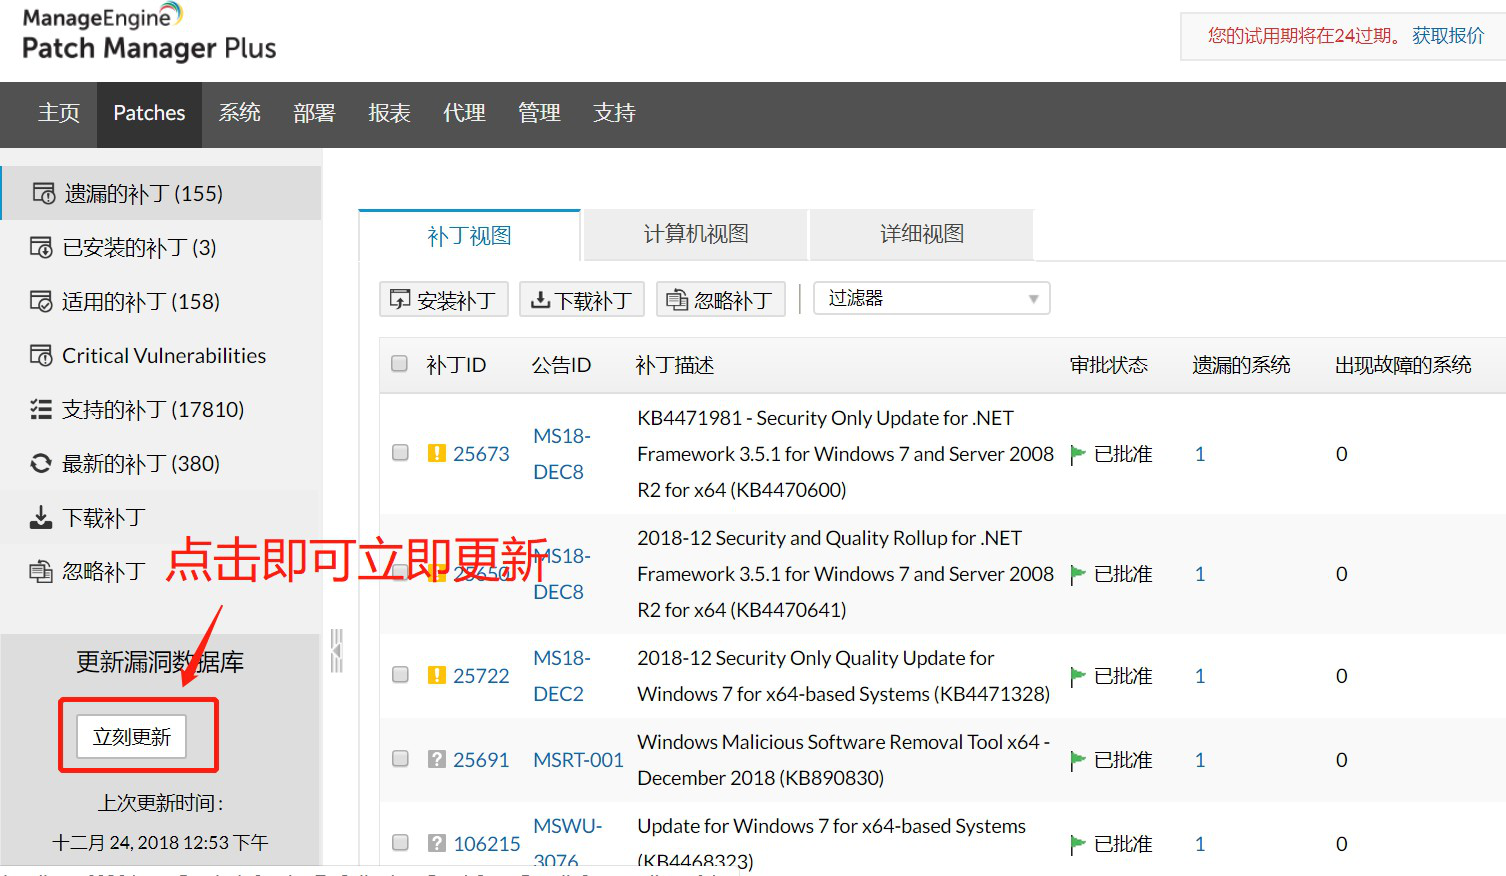1506x876 pixels.
Task: Open patch ID 25722 link
Action: click(x=481, y=676)
